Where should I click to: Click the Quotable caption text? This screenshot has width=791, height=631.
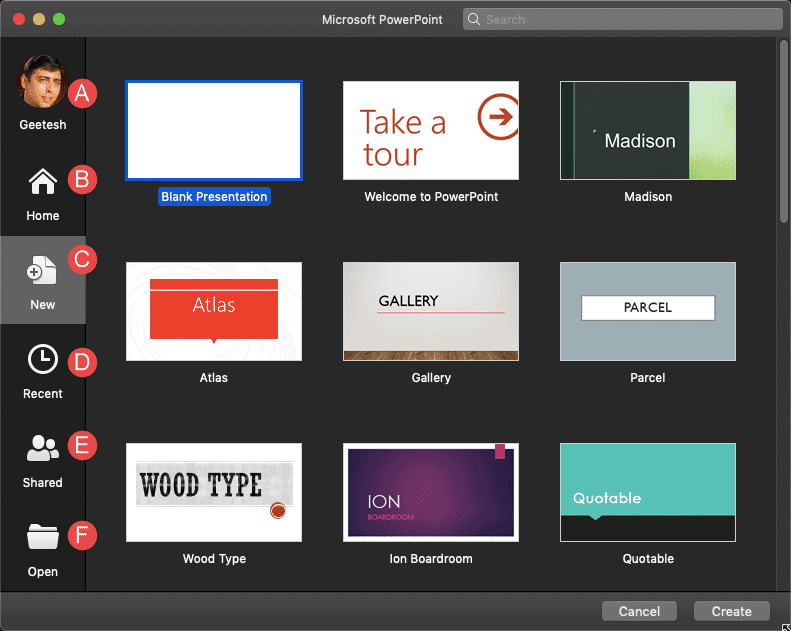[648, 559]
